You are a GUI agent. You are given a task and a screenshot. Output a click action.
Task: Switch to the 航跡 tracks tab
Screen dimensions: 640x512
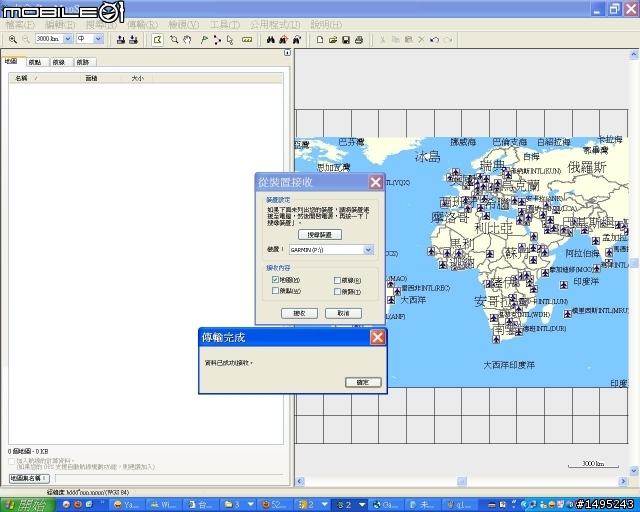pyautogui.click(x=83, y=62)
